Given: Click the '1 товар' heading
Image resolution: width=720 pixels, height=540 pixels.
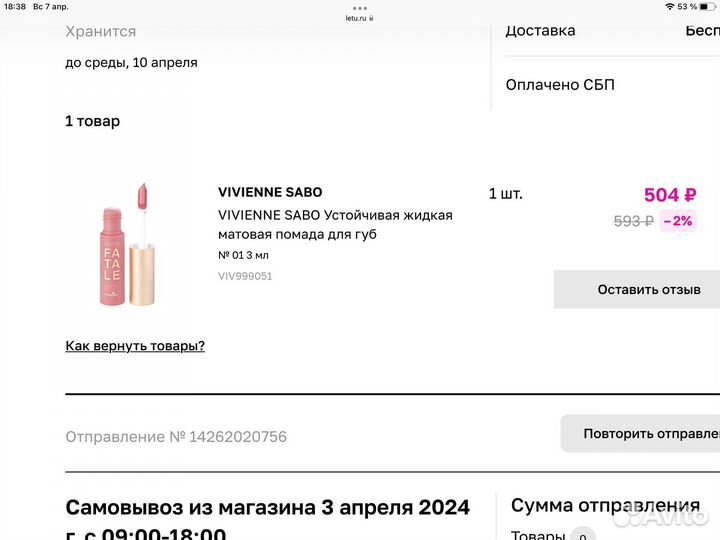Looking at the screenshot, I should 93,121.
